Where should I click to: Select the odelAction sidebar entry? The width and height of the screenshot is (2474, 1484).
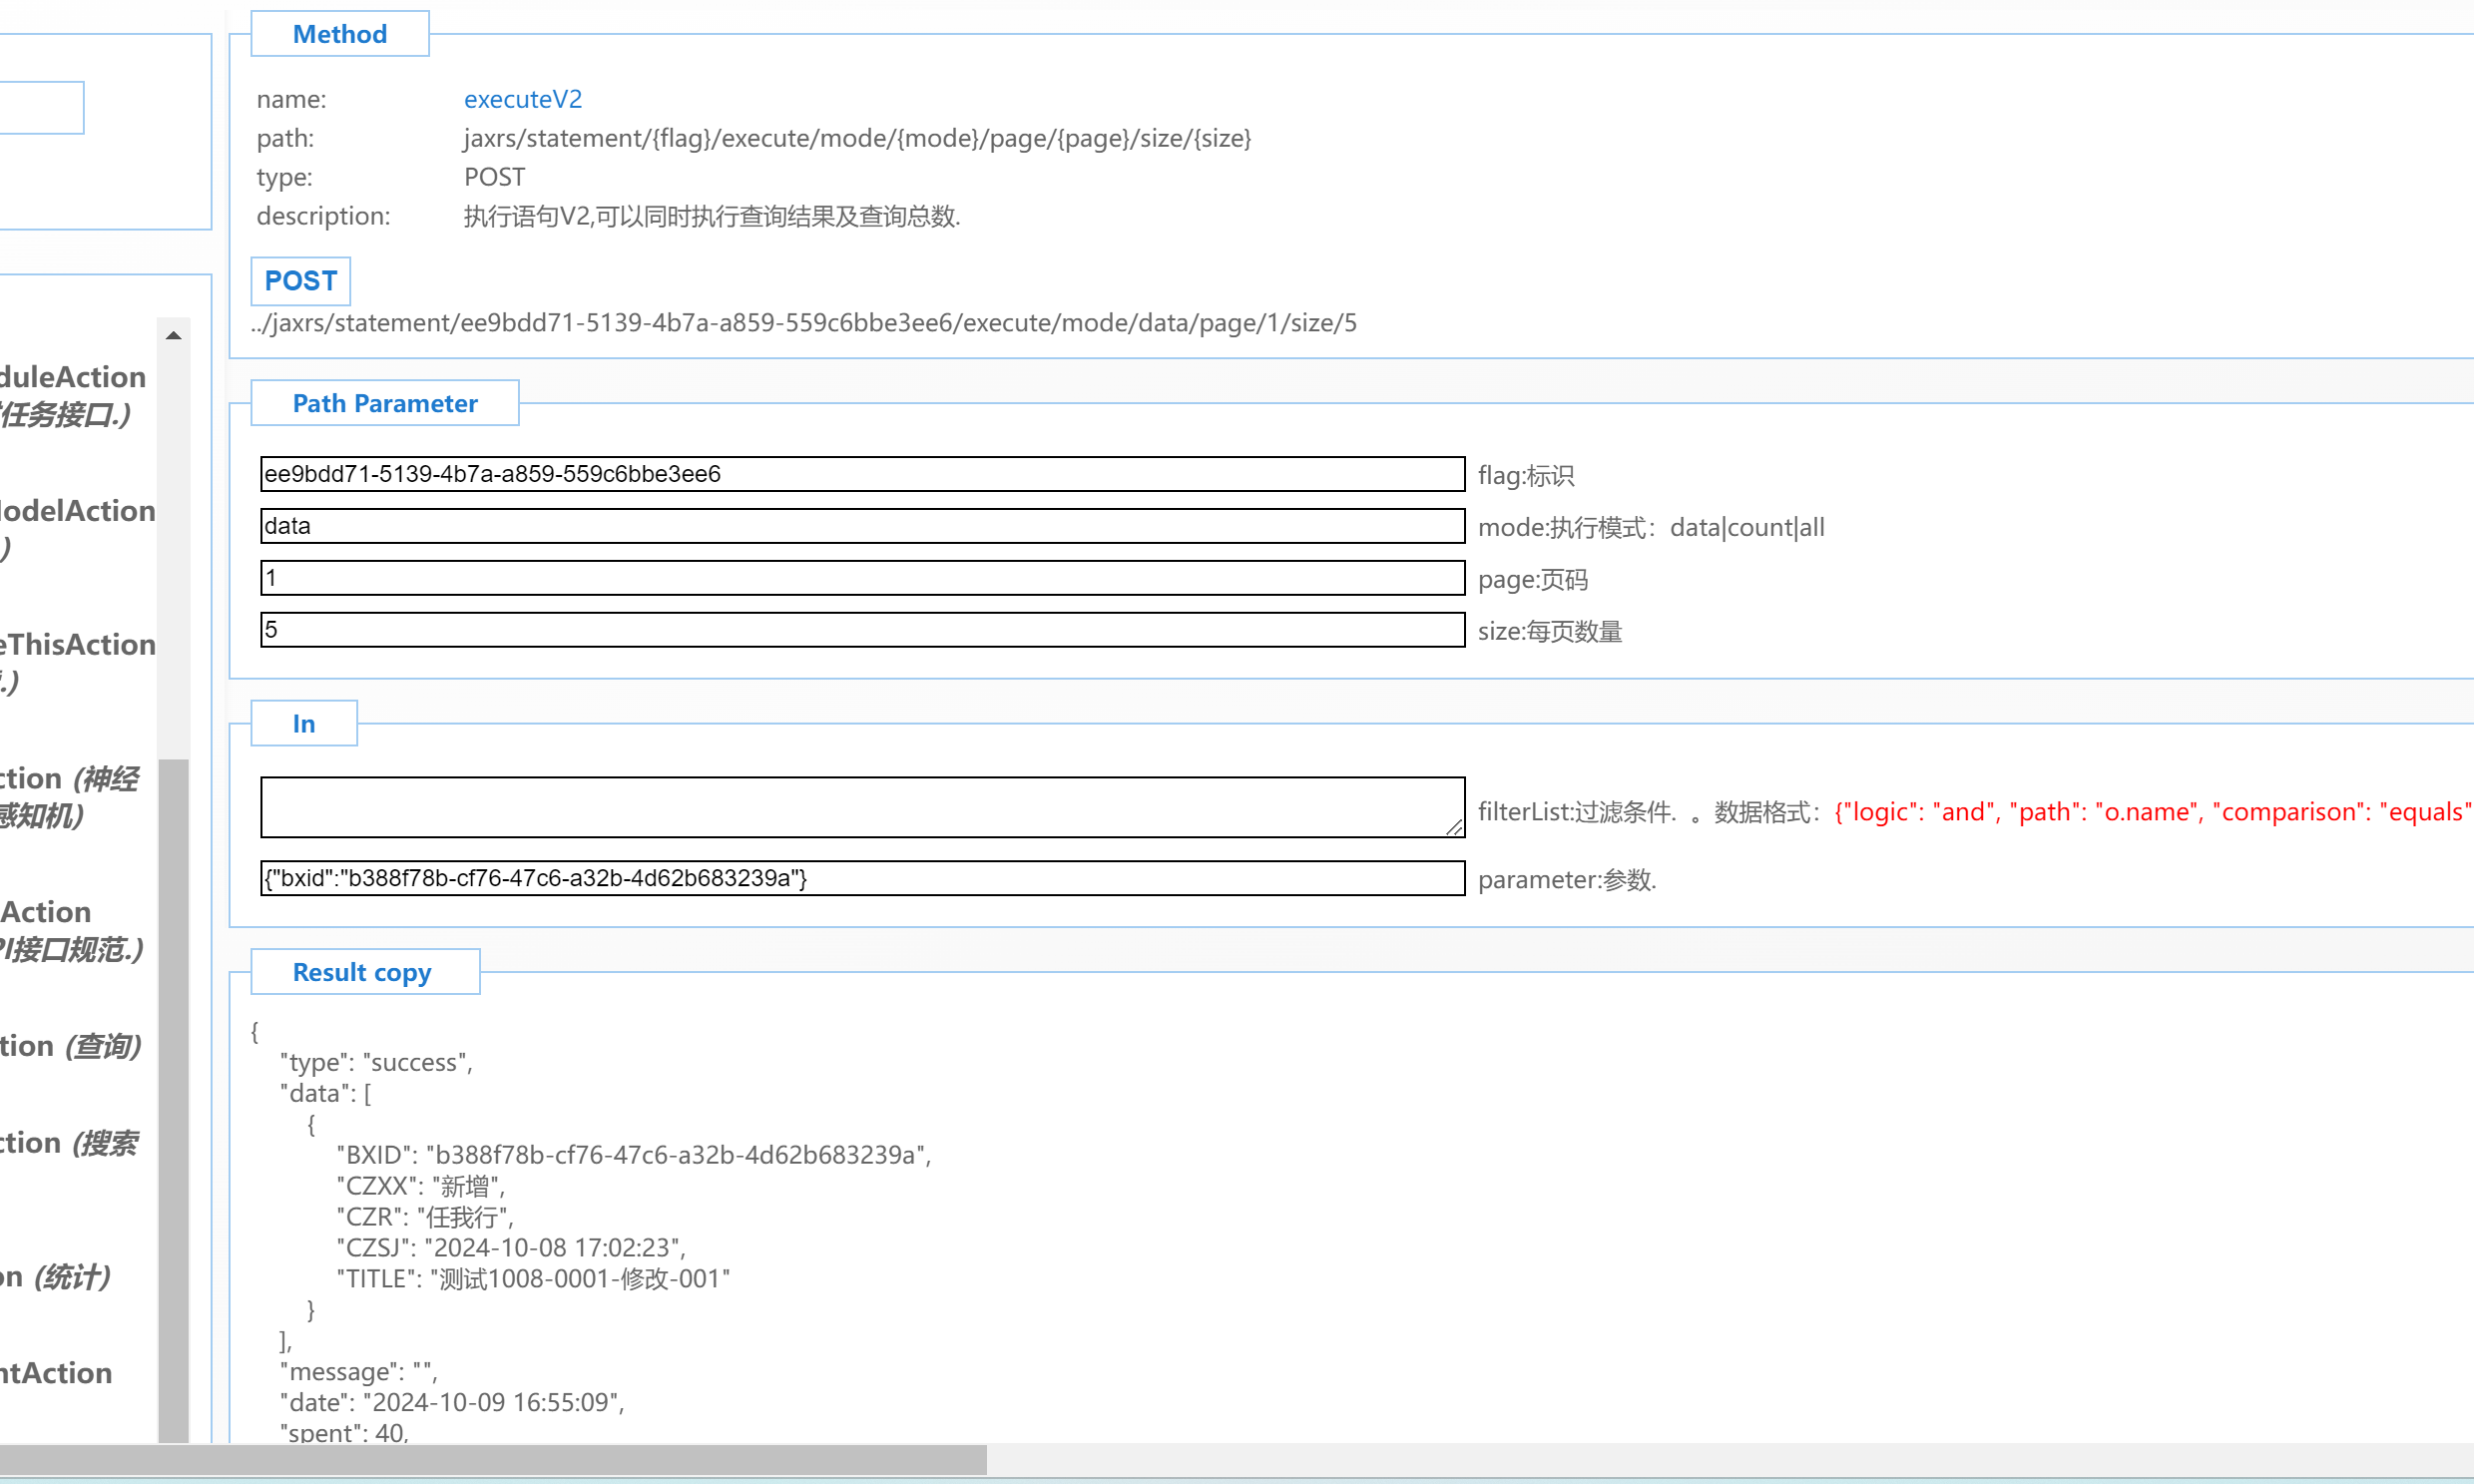[x=77, y=511]
